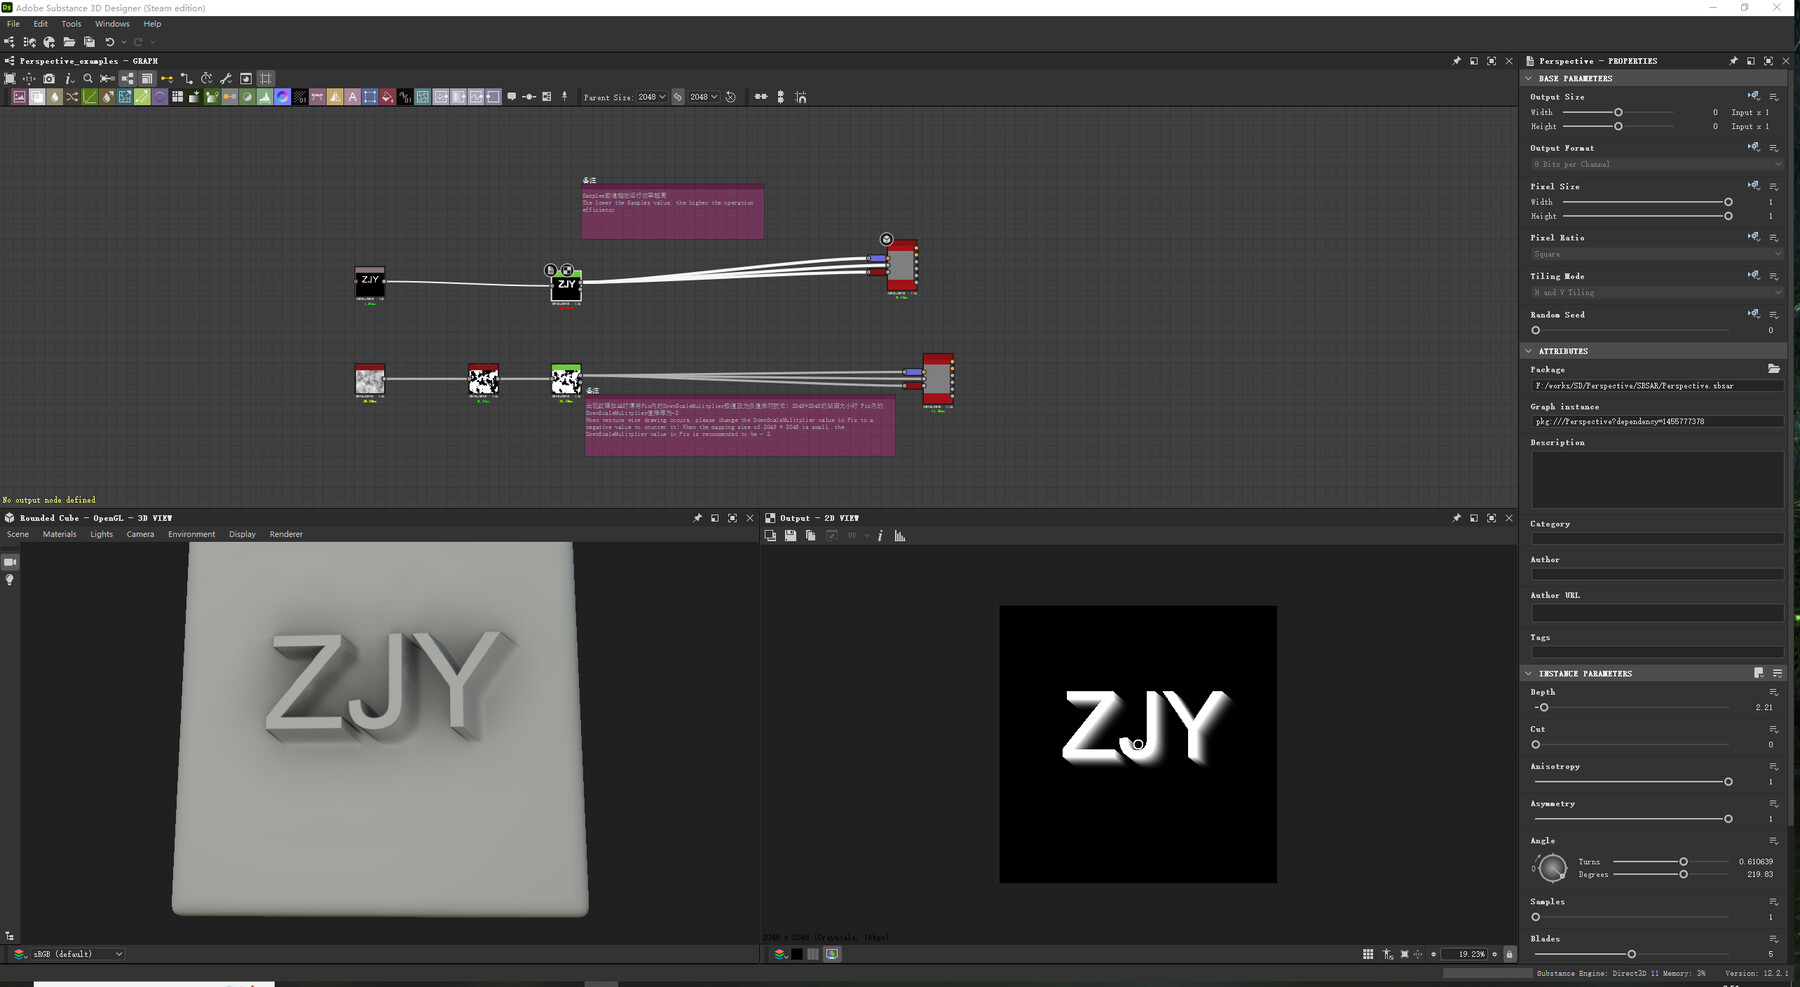Open the Blend node tool icon
The image size is (1800, 987).
(36, 96)
